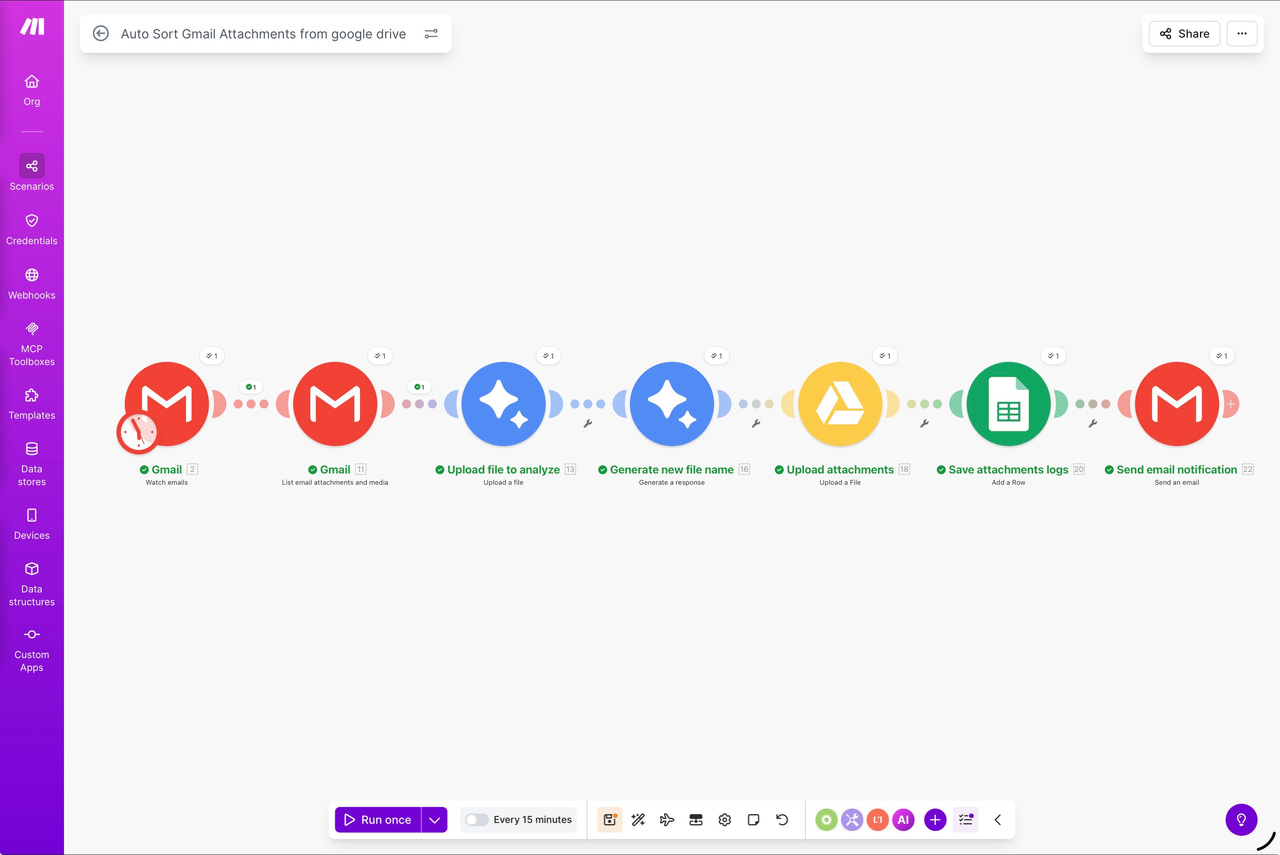Open scenario inputs icon

point(696,820)
